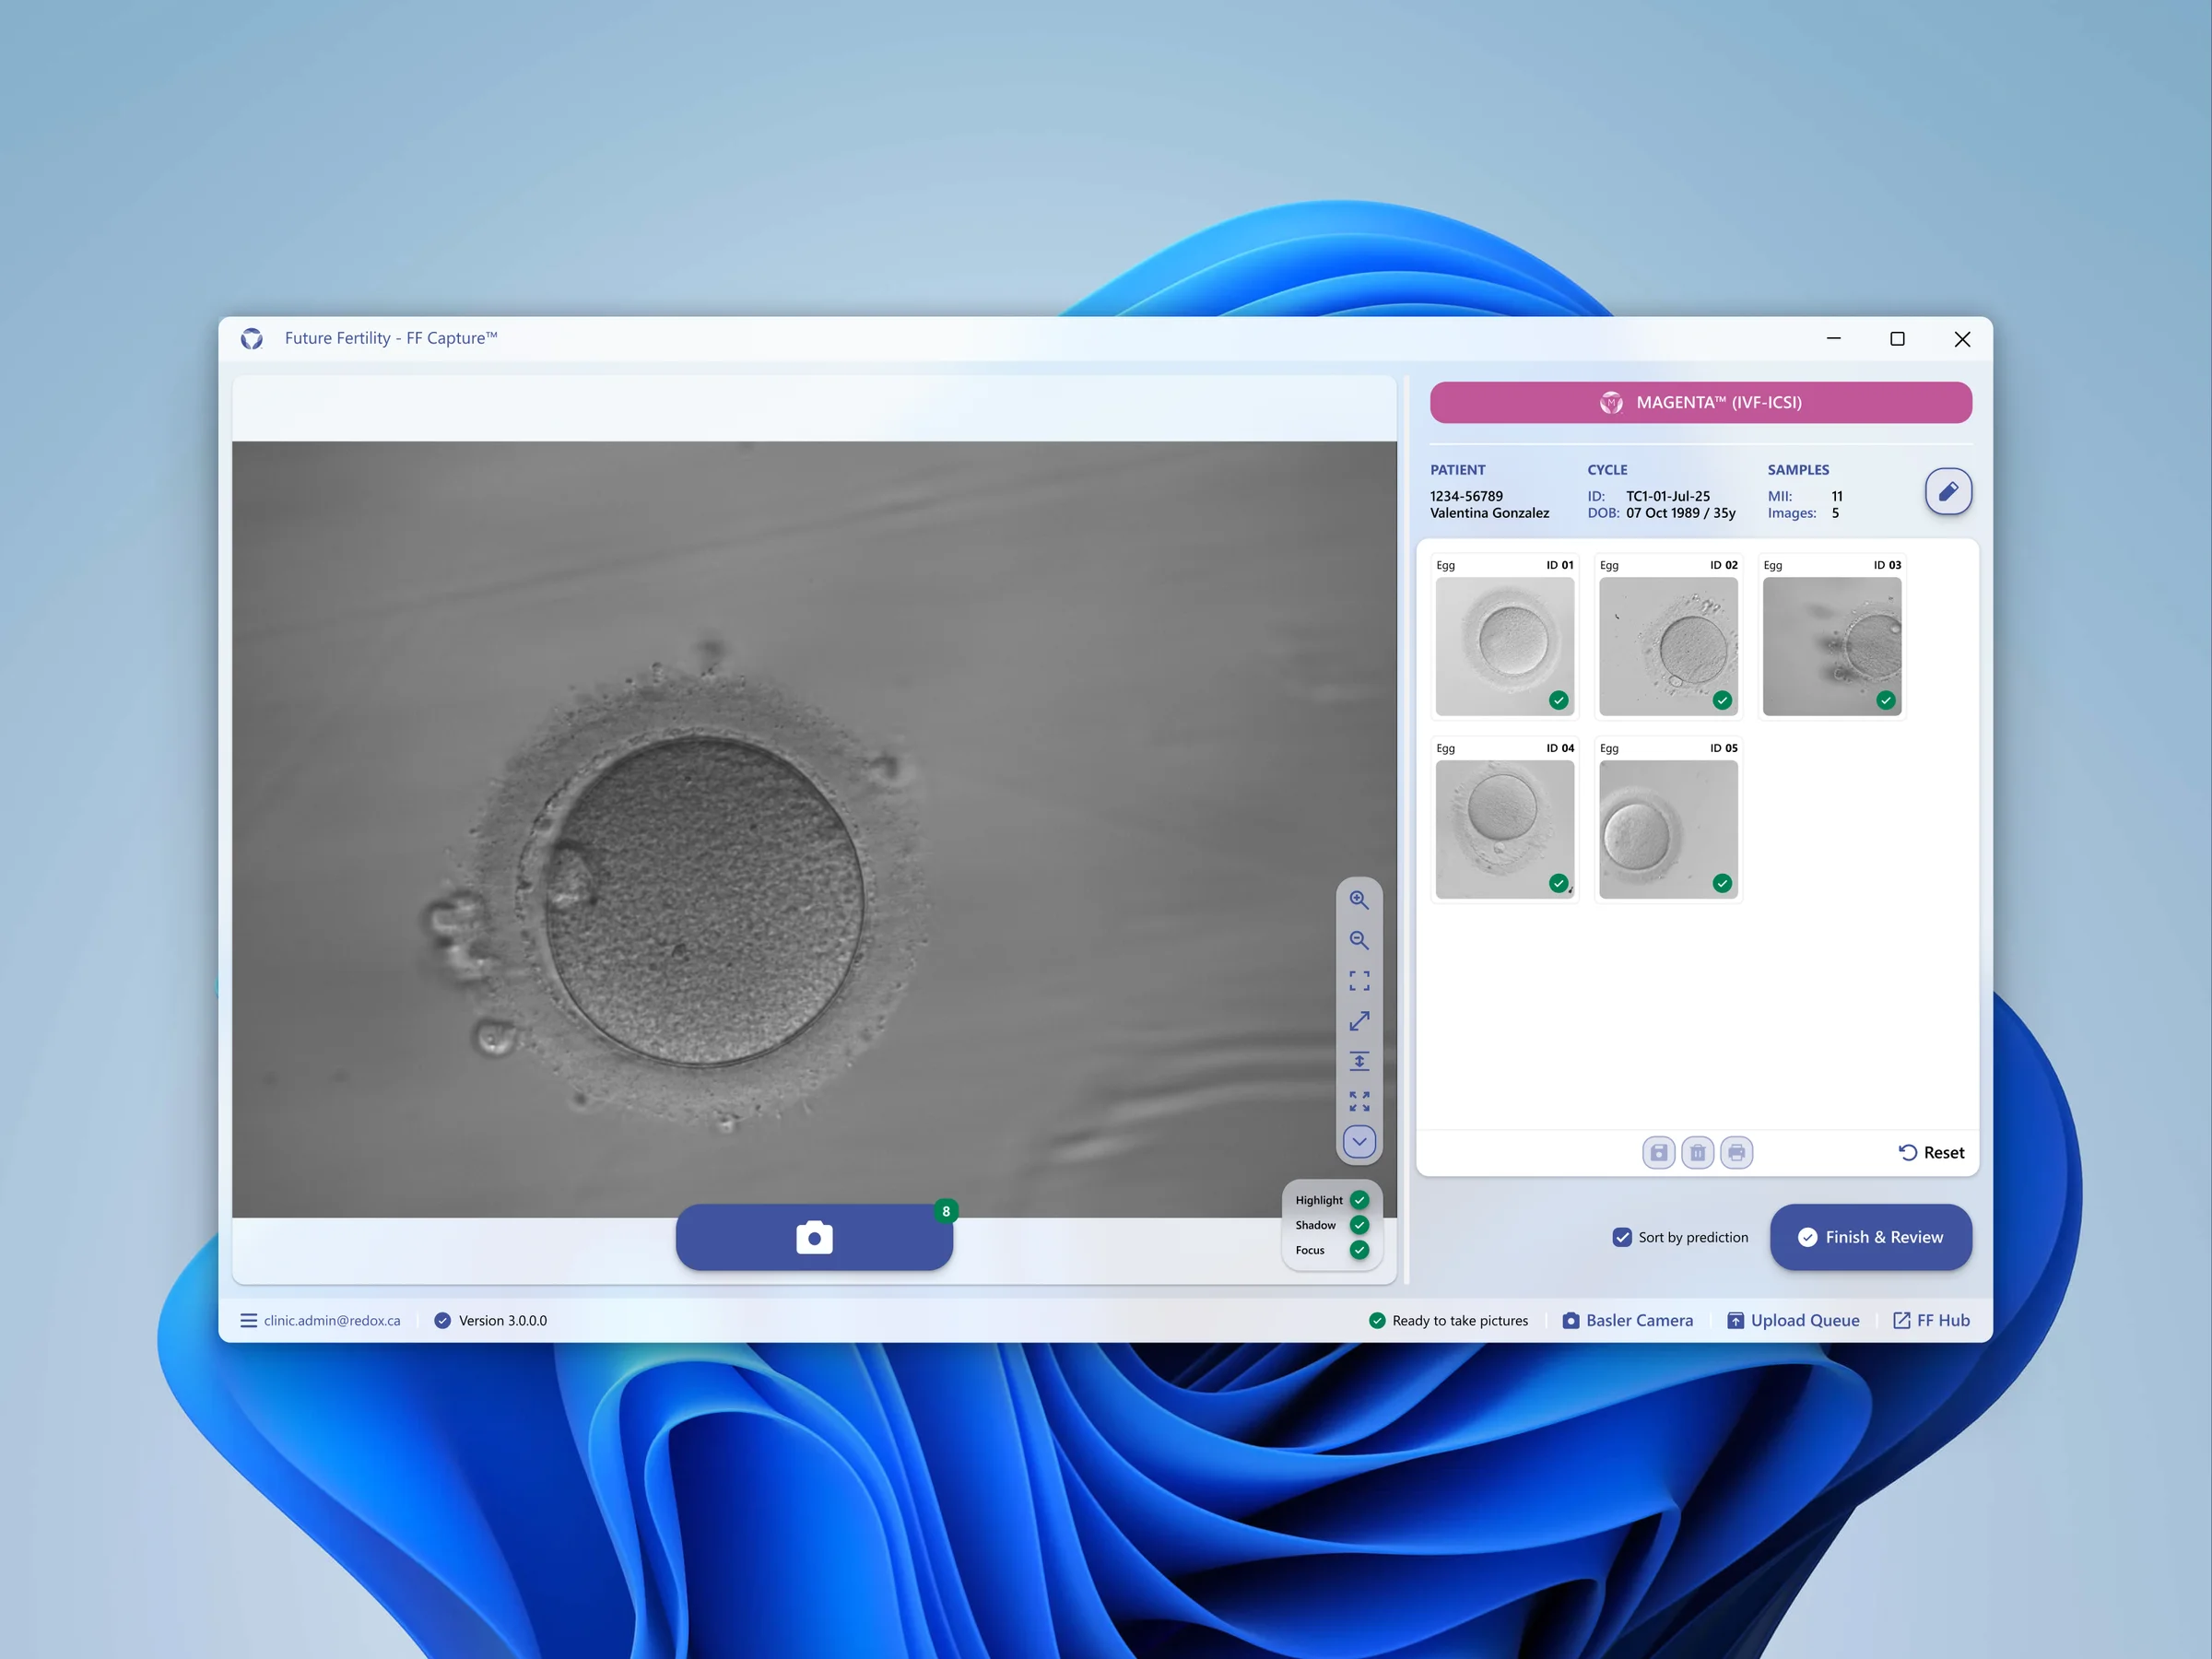
Task: Click the SAMPLES heading
Action: (x=1798, y=469)
